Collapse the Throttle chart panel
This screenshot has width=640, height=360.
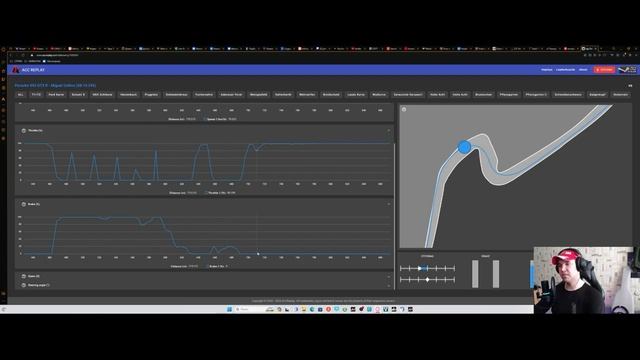[x=389, y=131]
